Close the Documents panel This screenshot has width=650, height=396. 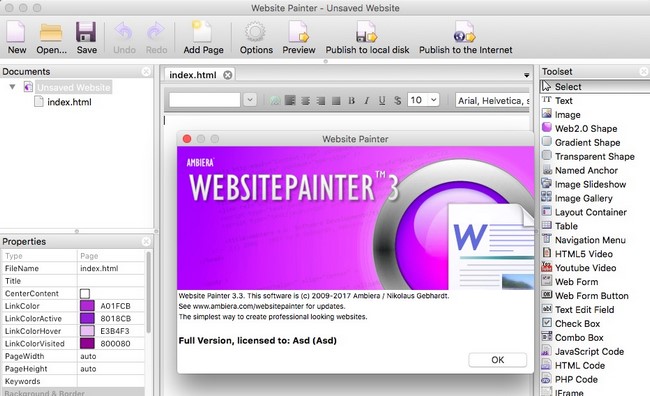click(146, 72)
